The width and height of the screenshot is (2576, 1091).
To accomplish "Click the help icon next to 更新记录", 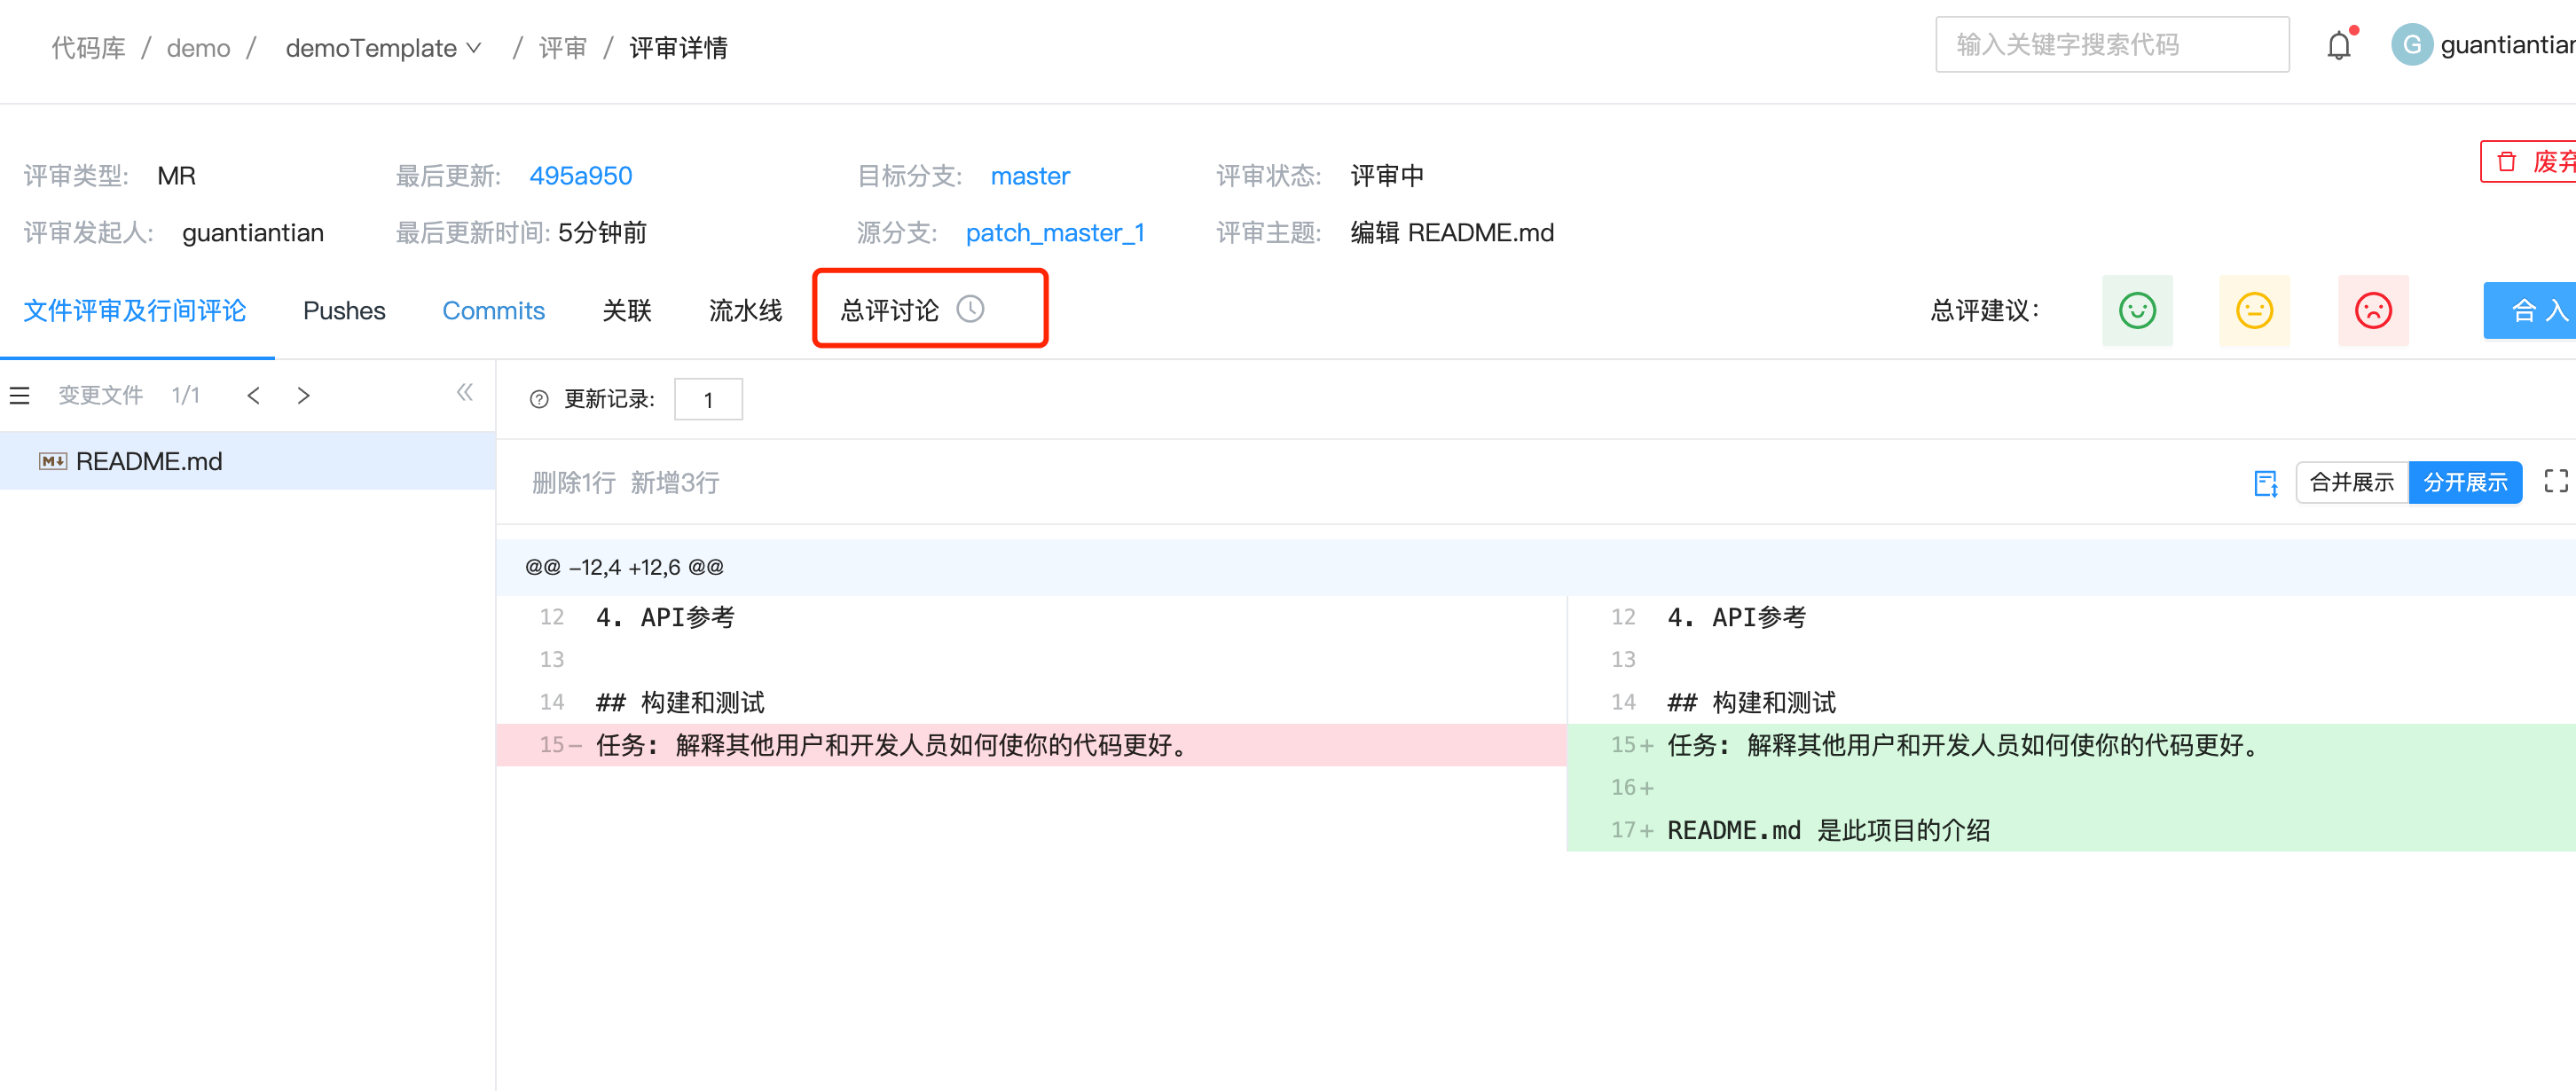I will tap(539, 400).
